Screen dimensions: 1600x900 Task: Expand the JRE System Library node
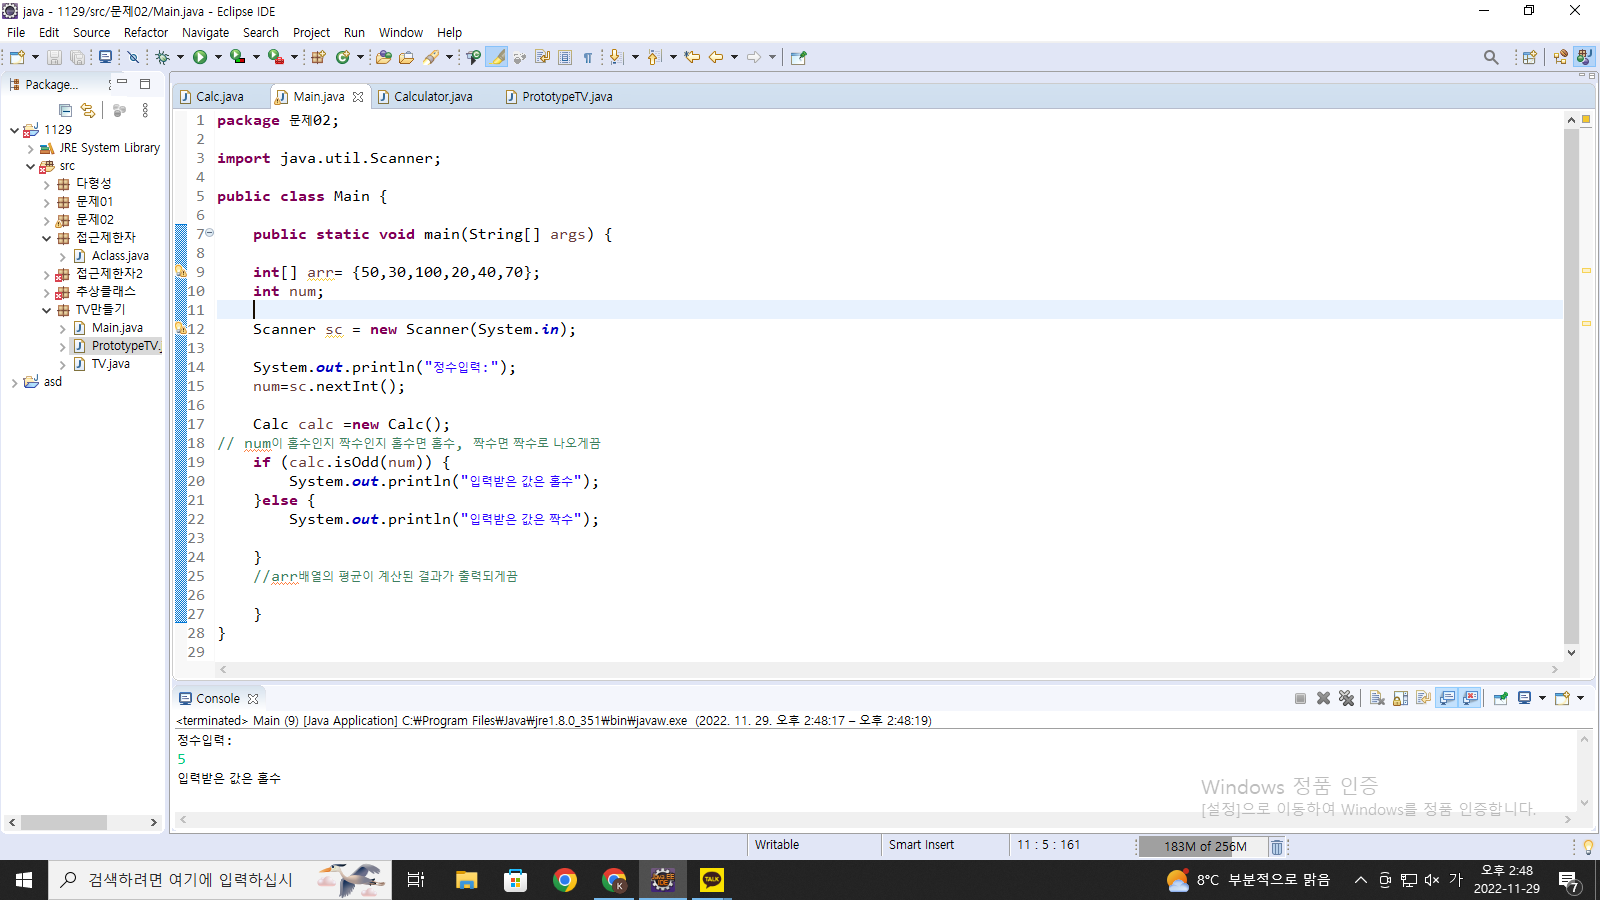click(31, 148)
